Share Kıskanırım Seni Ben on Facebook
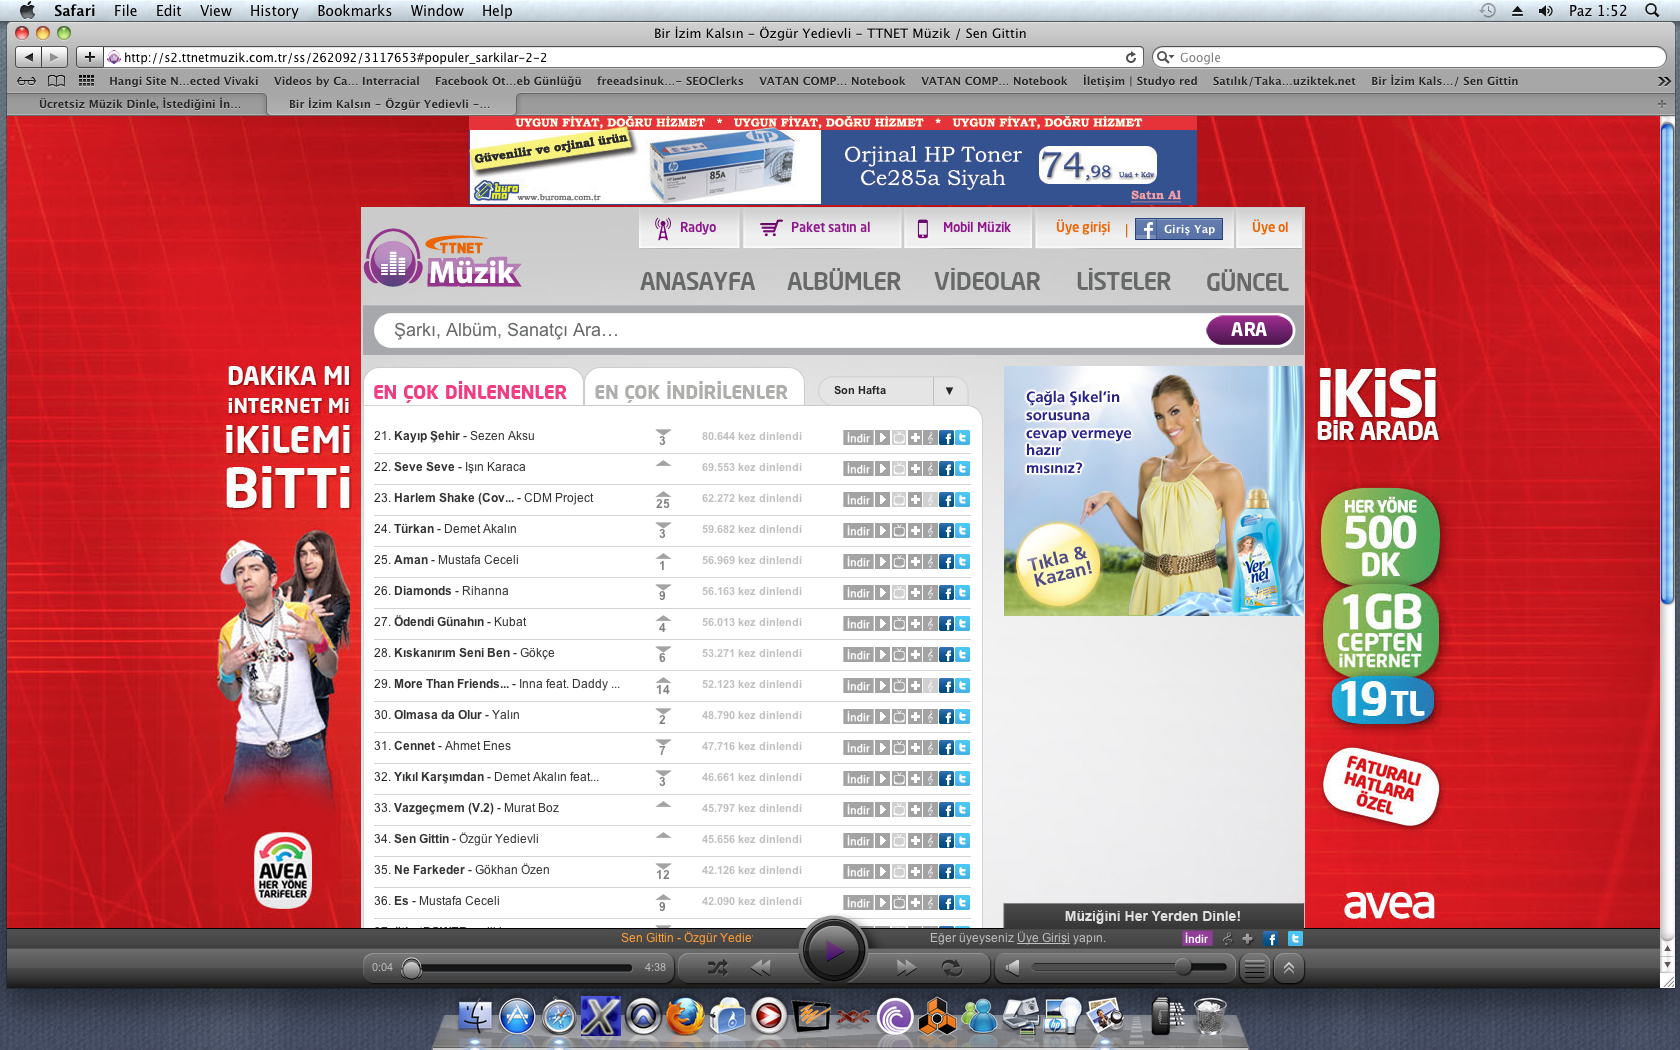This screenshot has width=1680, height=1050. point(946,655)
